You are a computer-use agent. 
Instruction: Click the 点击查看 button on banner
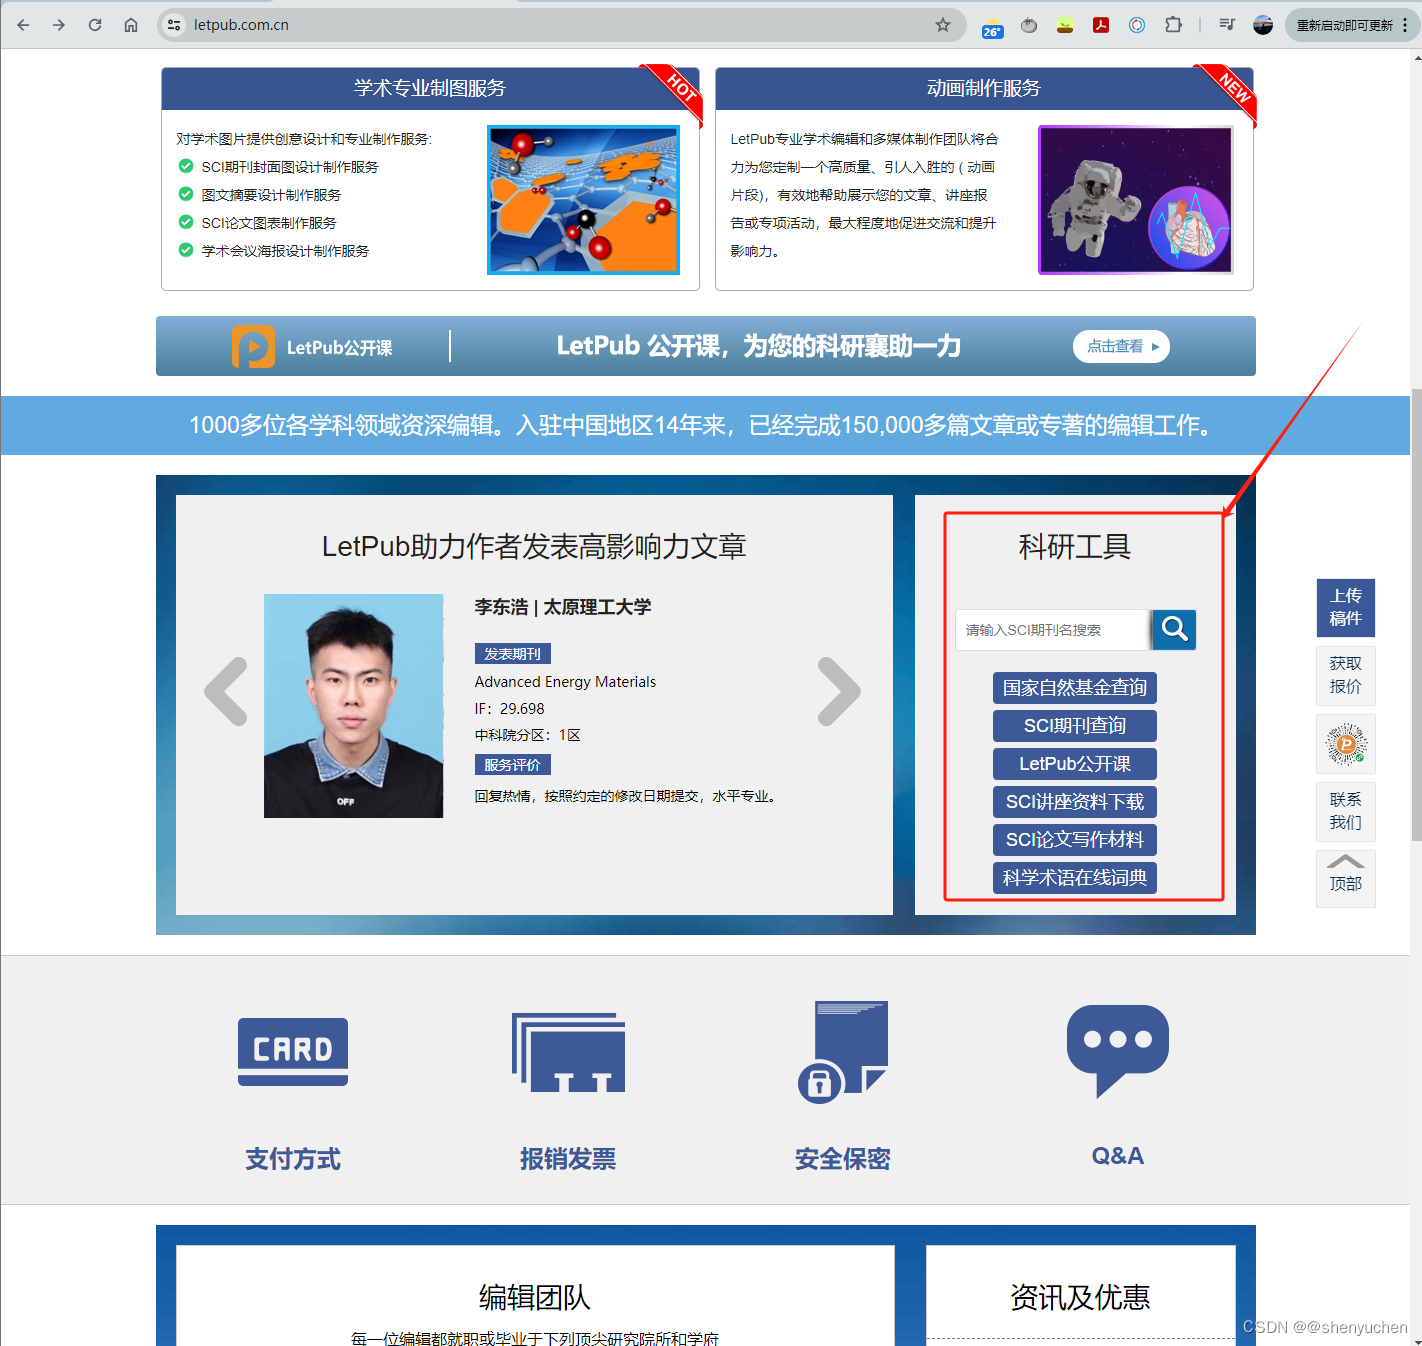(1121, 346)
